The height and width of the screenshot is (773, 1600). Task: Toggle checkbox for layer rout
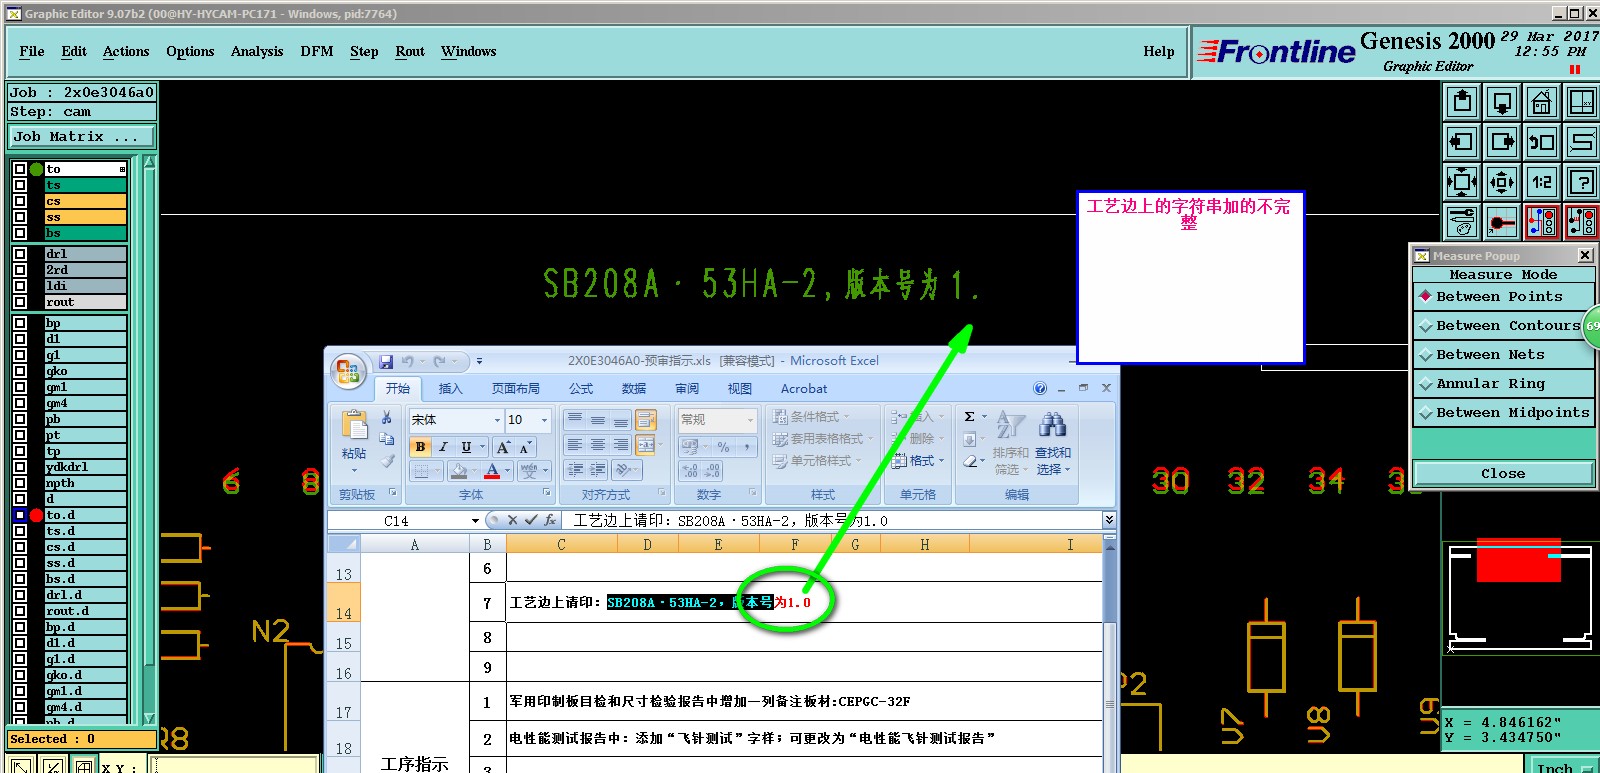(x=20, y=302)
